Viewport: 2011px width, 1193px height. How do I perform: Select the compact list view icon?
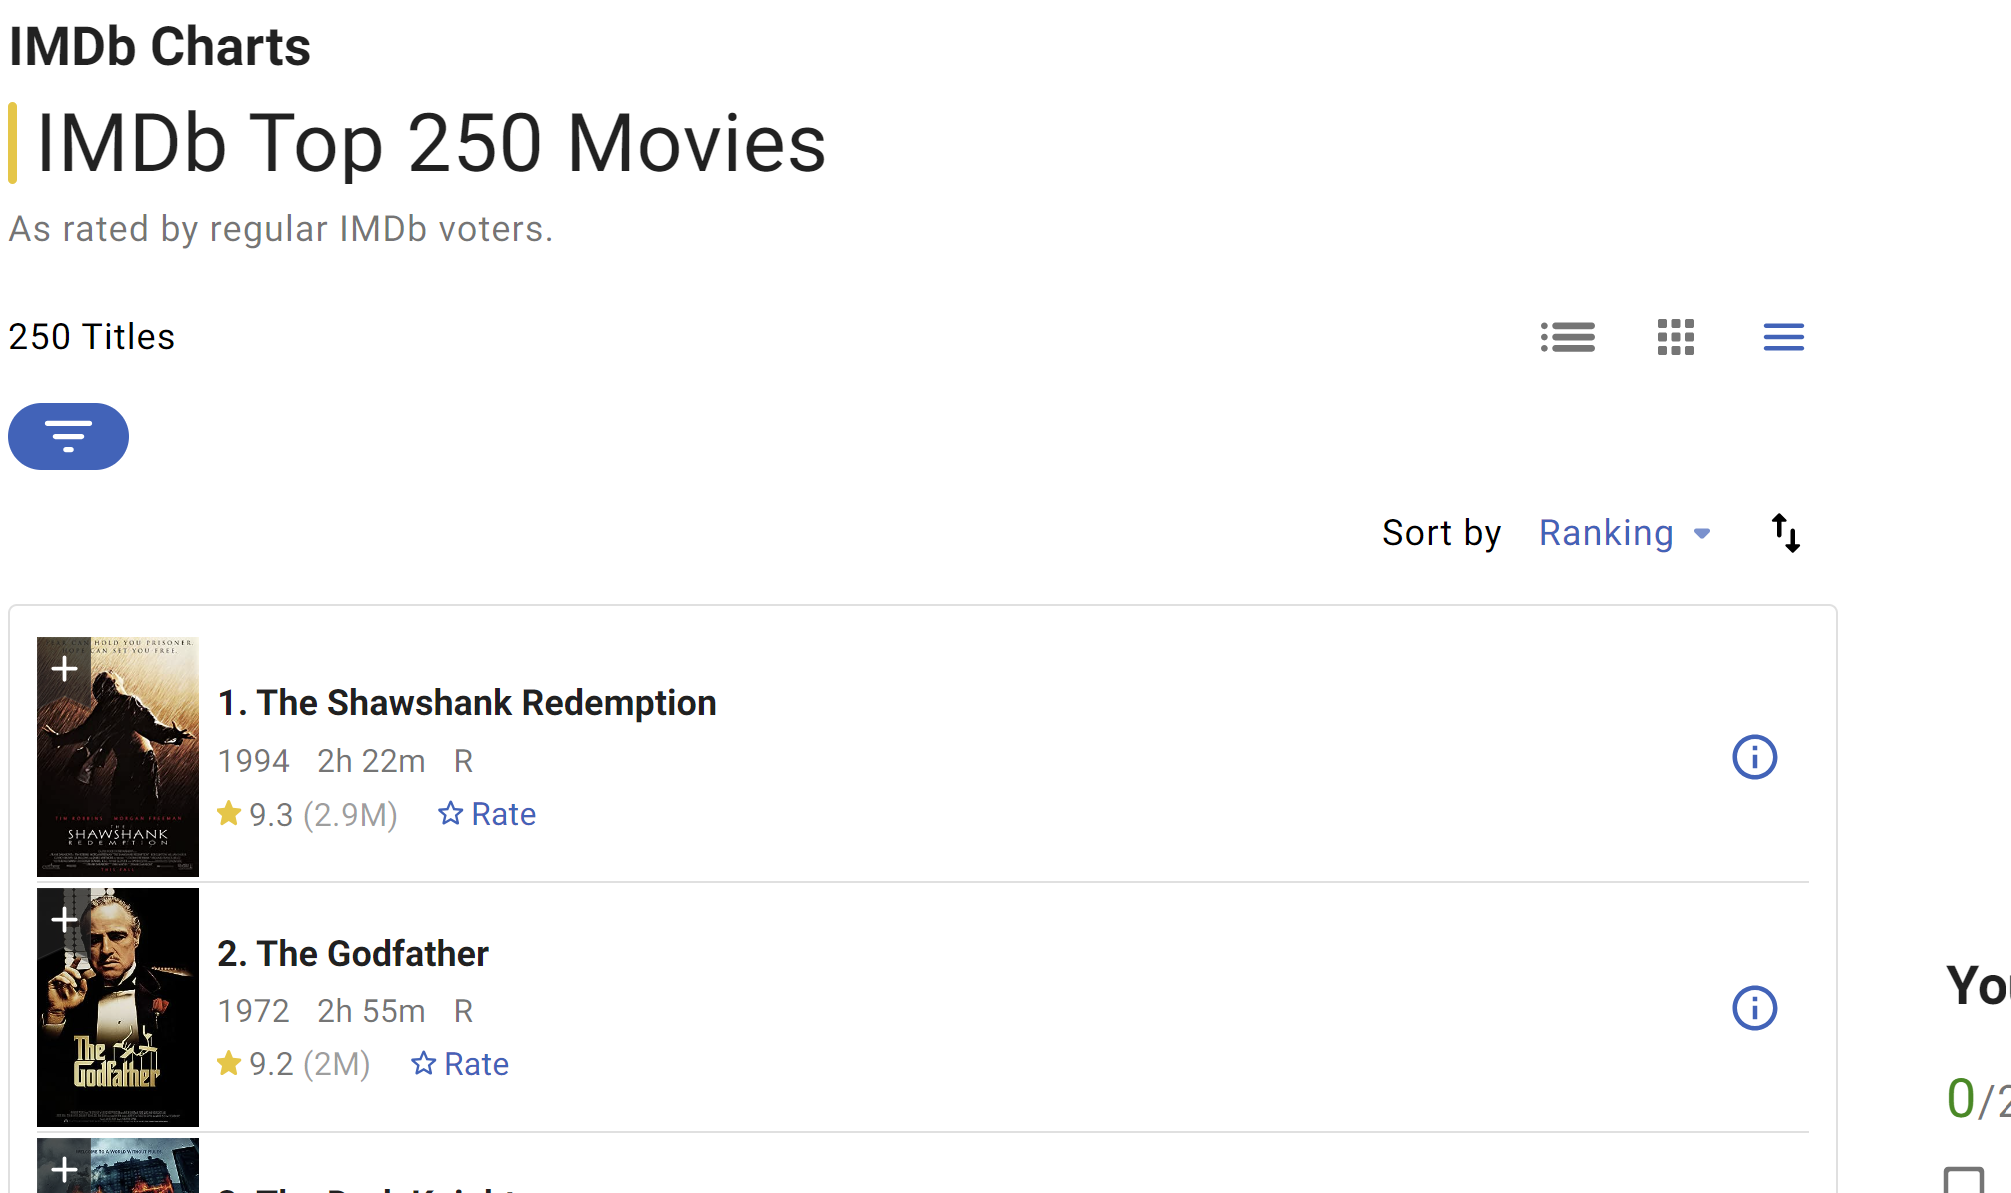click(x=1783, y=337)
